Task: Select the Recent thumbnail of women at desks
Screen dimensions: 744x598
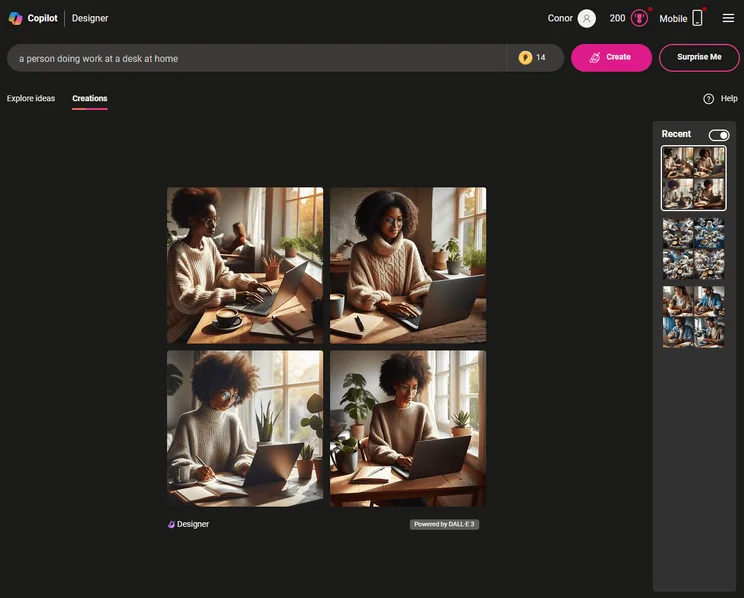Action: pyautogui.click(x=693, y=178)
